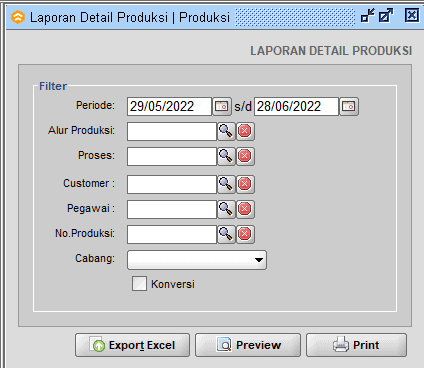Enable the Konversi checkbox
Screen dimensions: 424x368
[139, 284]
